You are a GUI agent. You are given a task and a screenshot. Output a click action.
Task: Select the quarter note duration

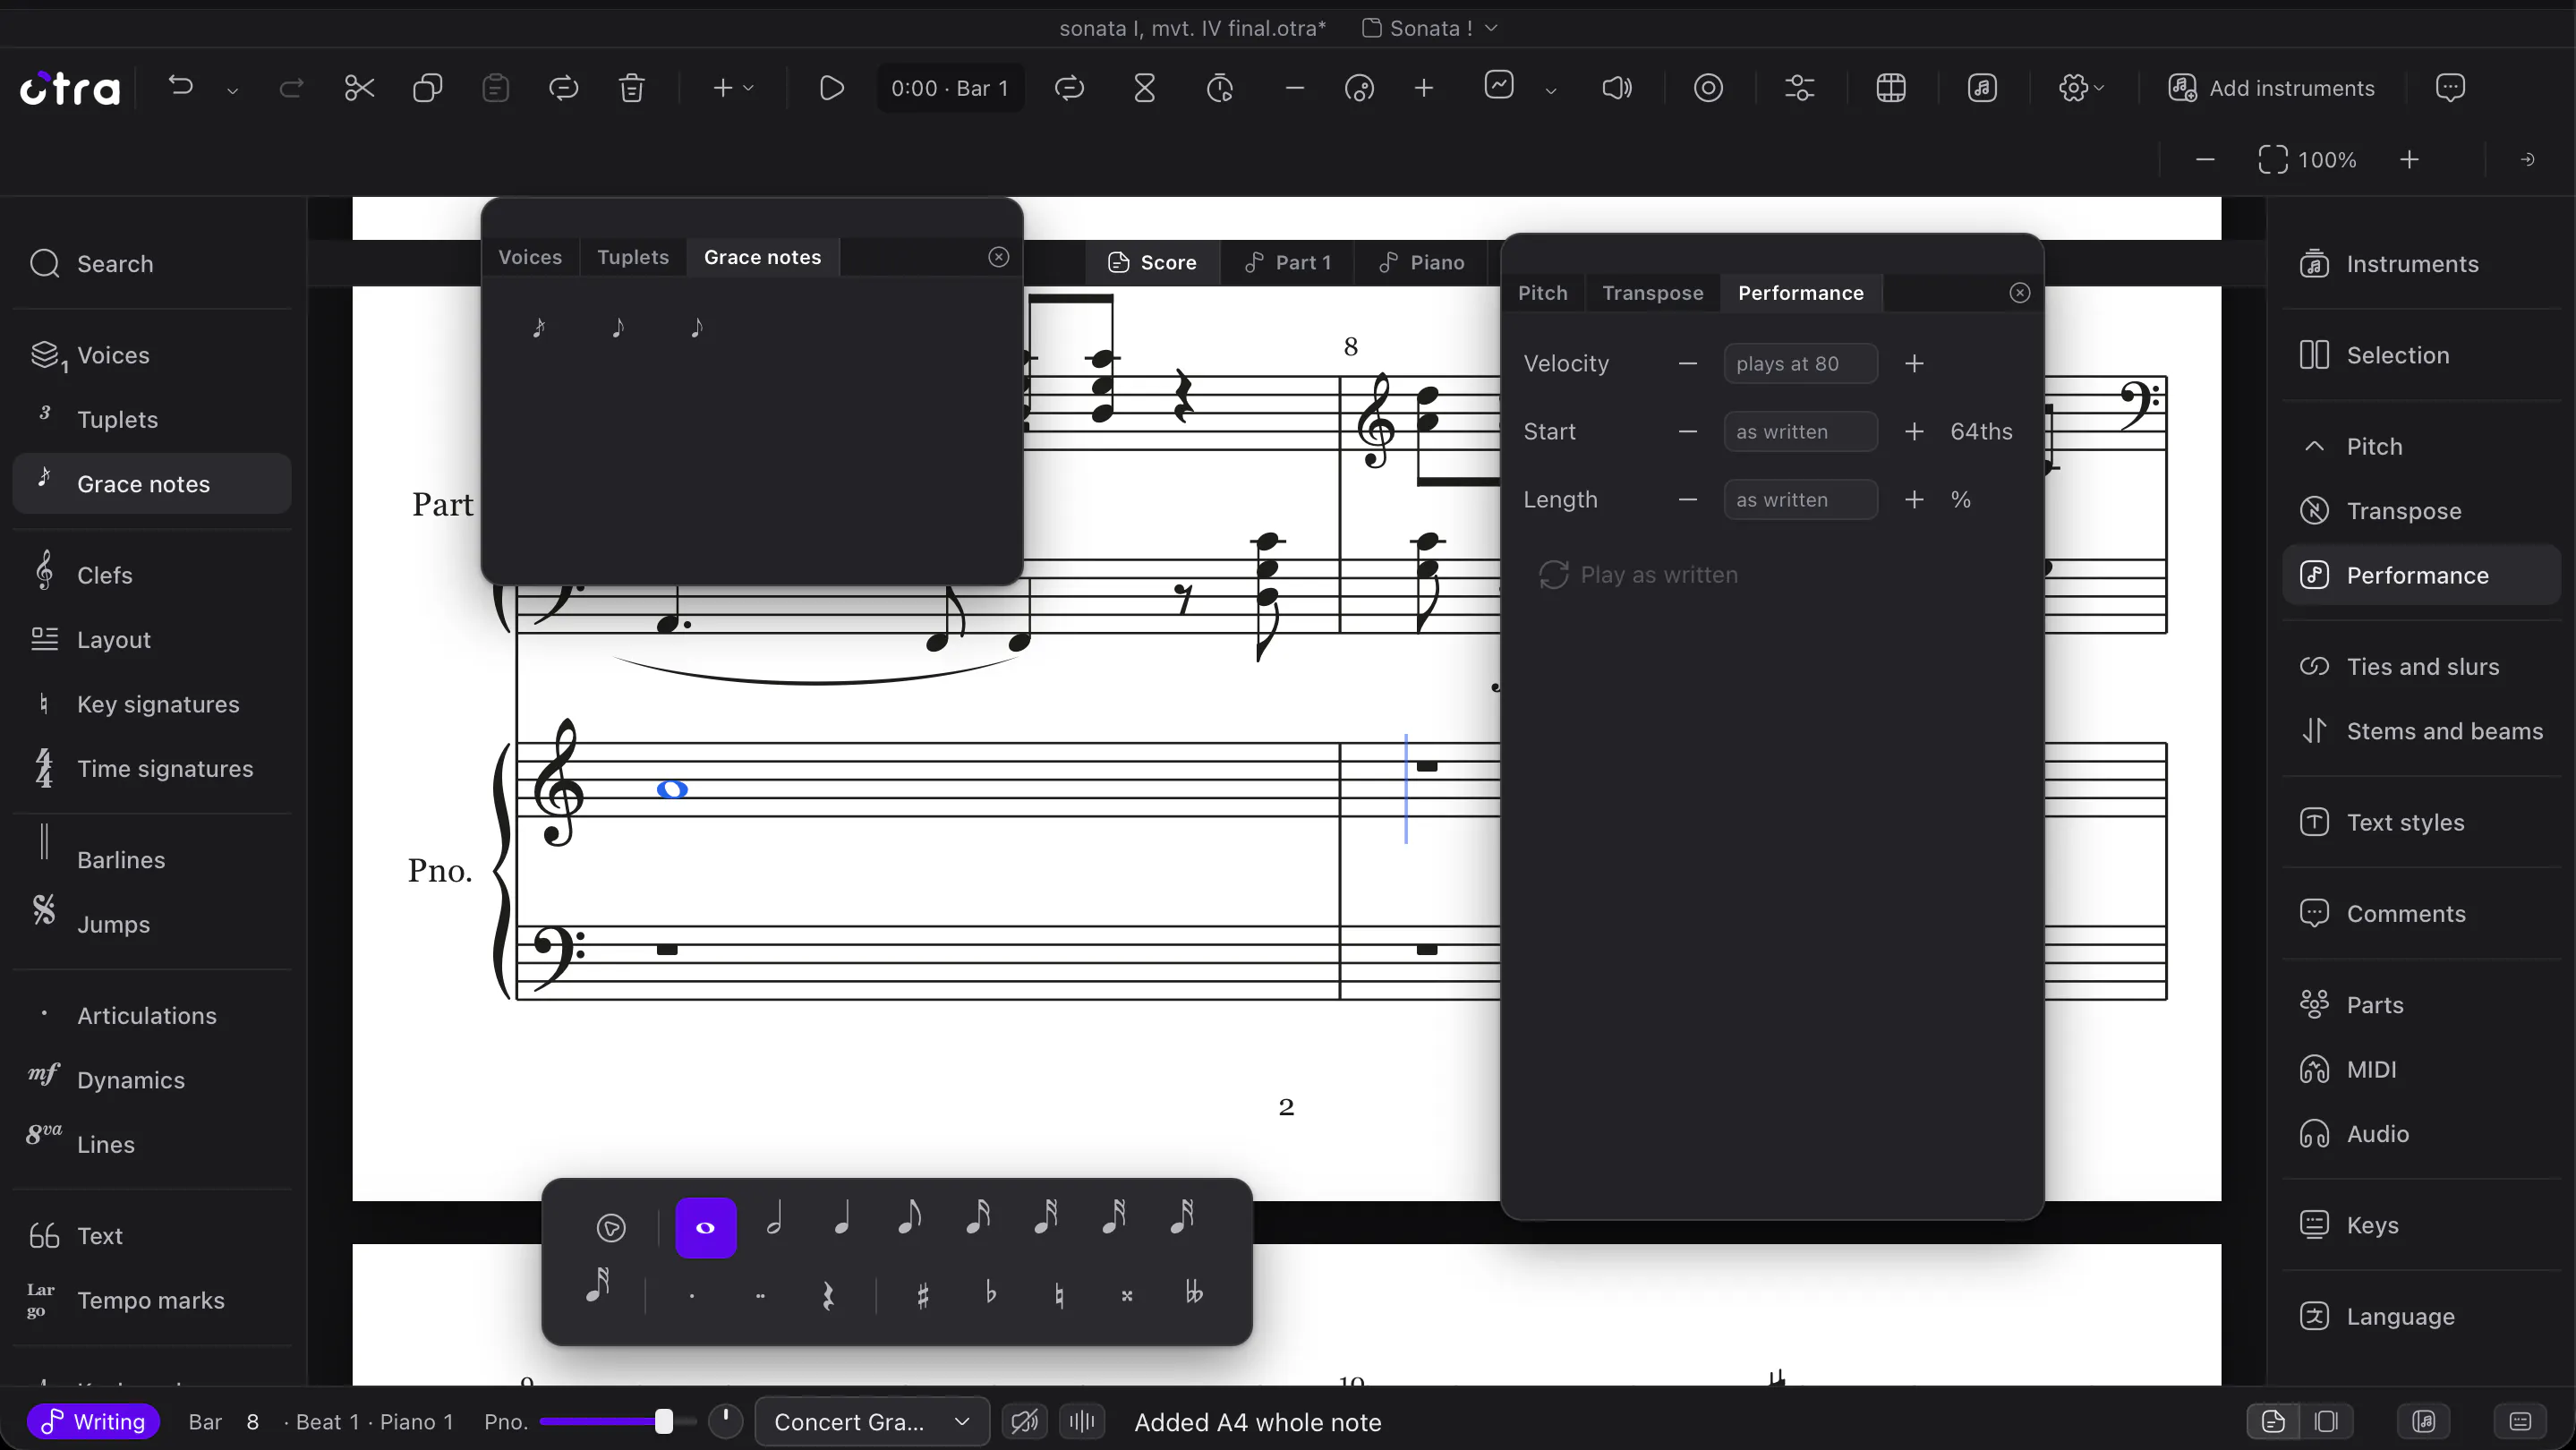point(842,1220)
